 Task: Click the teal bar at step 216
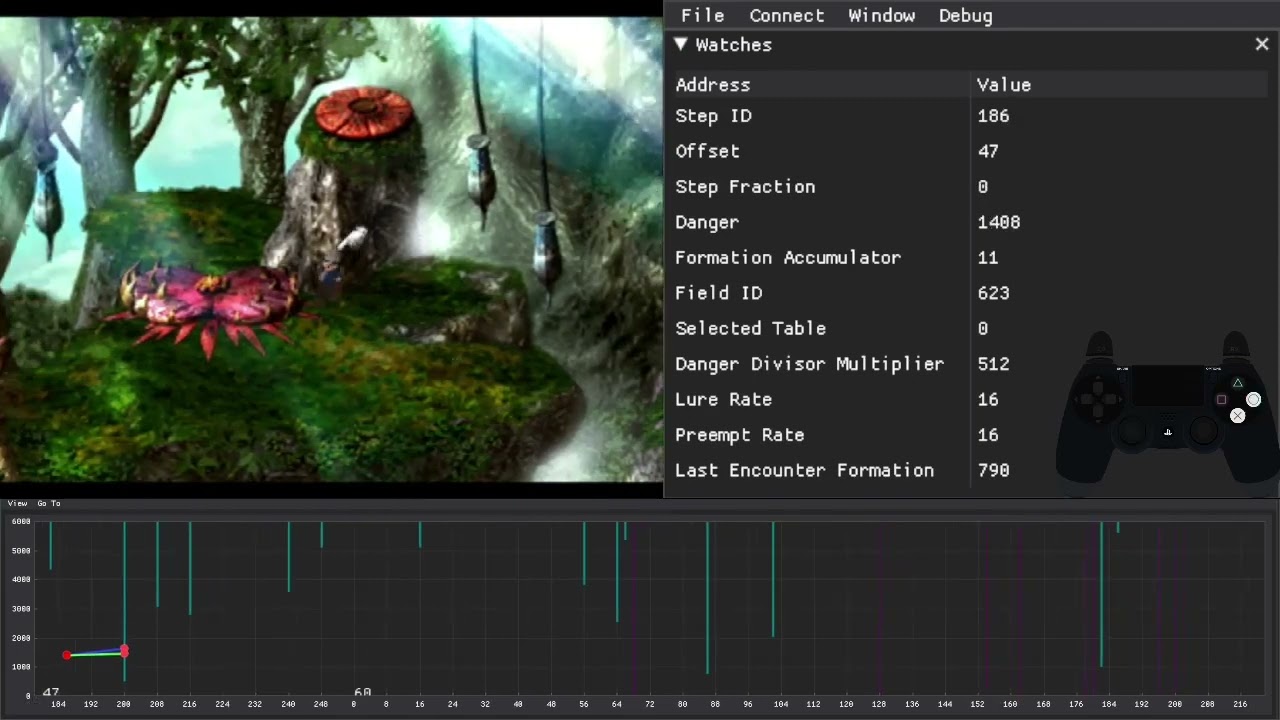[190, 568]
